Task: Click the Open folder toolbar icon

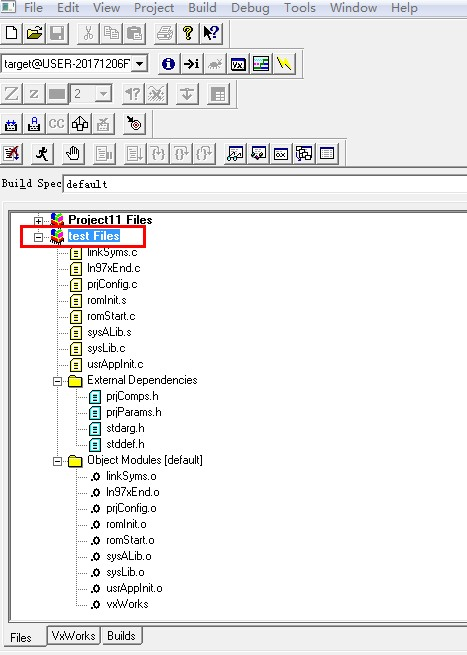Action: 34,33
